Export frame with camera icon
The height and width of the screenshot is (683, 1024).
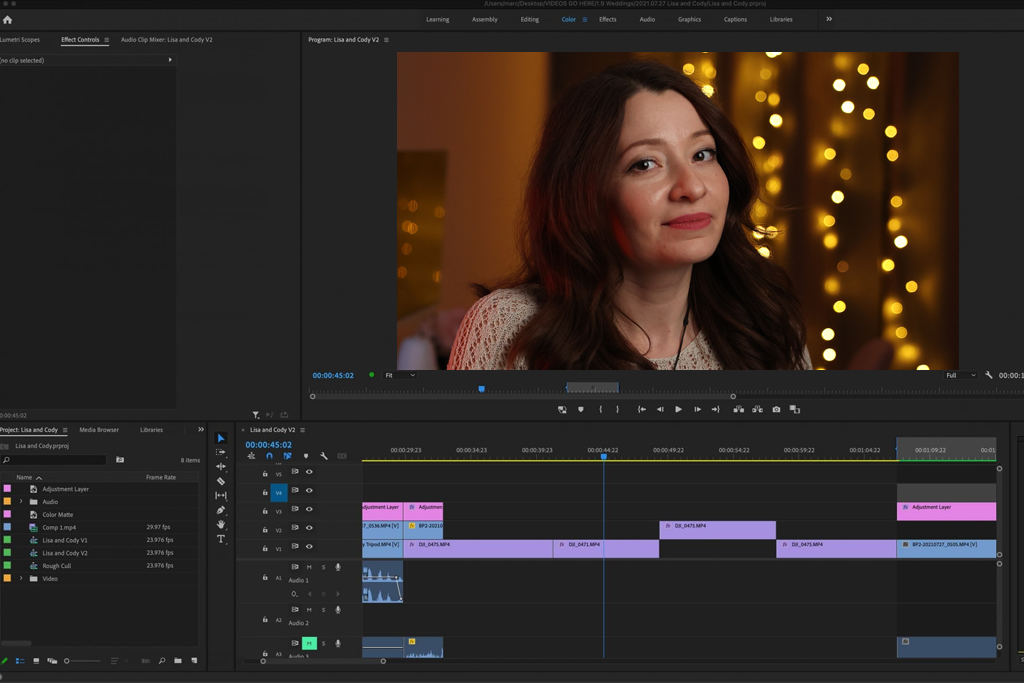[776, 409]
